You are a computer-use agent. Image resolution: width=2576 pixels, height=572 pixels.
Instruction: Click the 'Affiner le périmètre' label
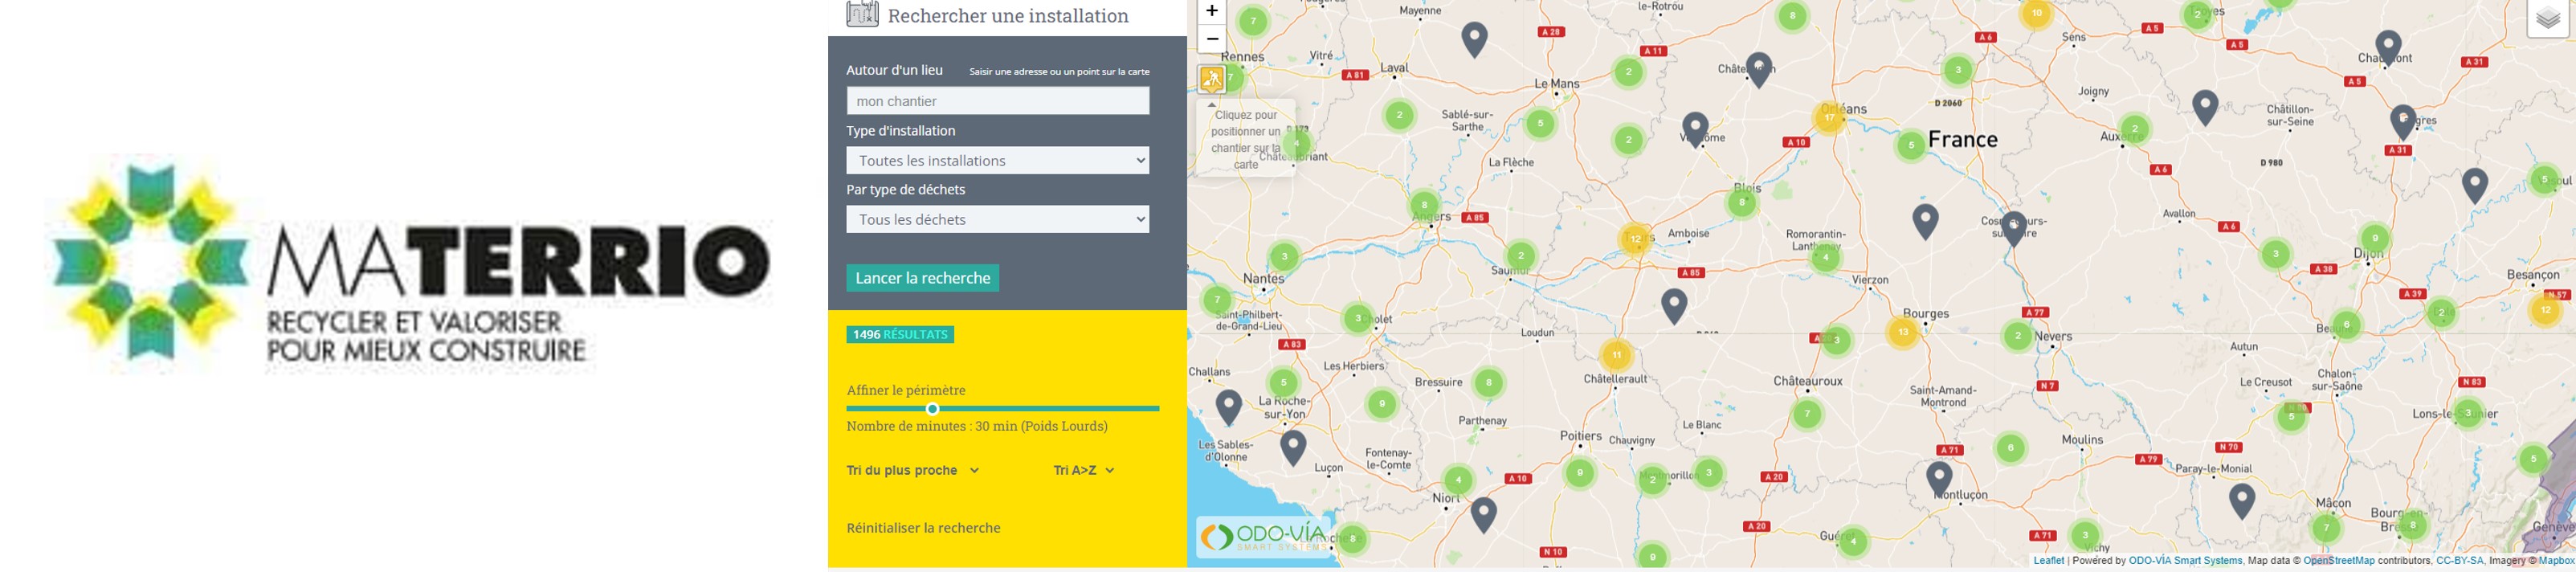click(x=906, y=390)
